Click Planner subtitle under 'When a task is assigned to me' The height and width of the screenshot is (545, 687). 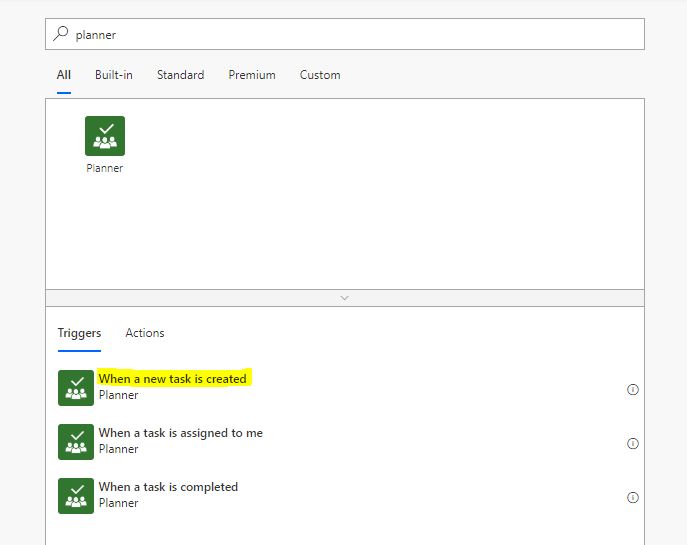click(118, 449)
